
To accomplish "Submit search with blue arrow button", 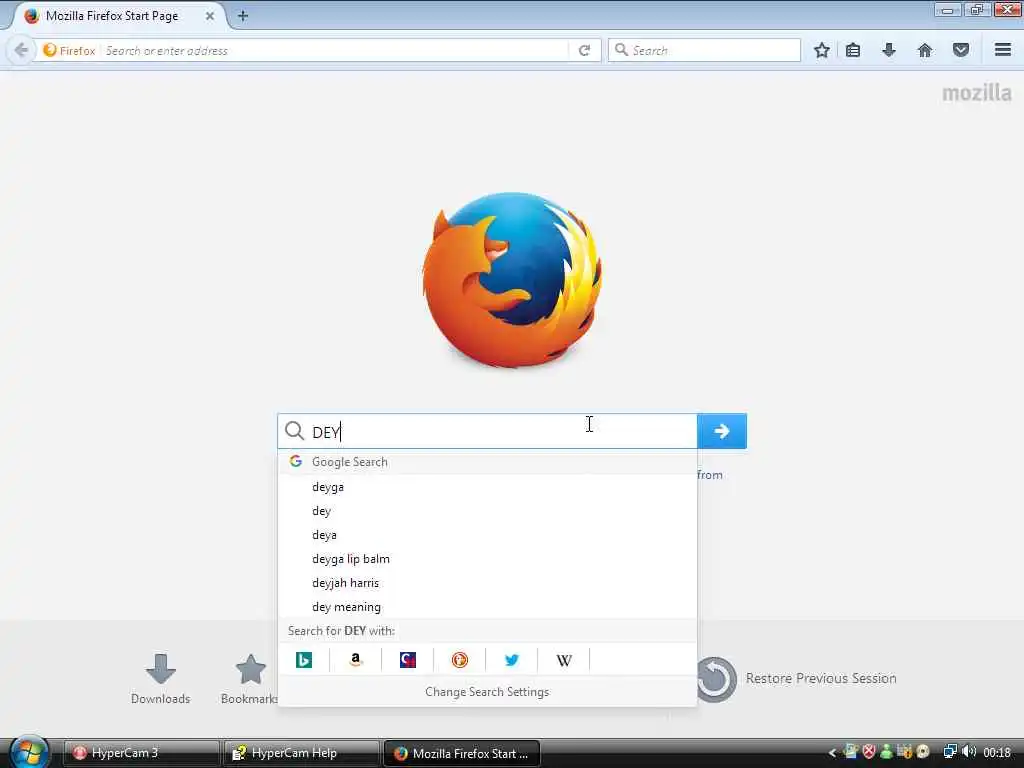I will click(x=722, y=431).
